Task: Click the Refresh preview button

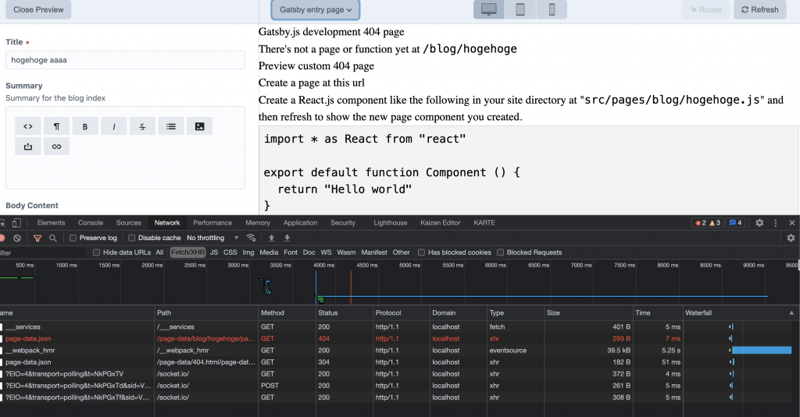Action: (760, 10)
